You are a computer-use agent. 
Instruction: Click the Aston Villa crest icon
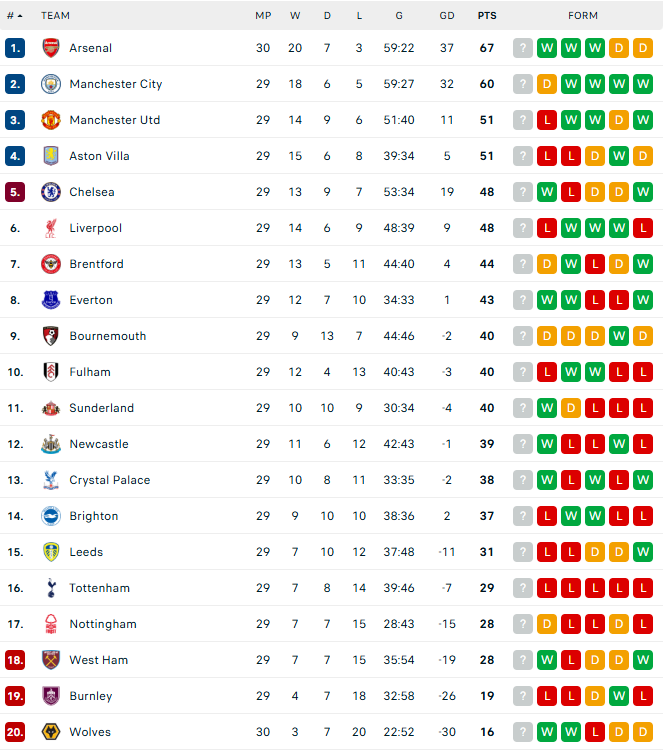[x=51, y=156]
